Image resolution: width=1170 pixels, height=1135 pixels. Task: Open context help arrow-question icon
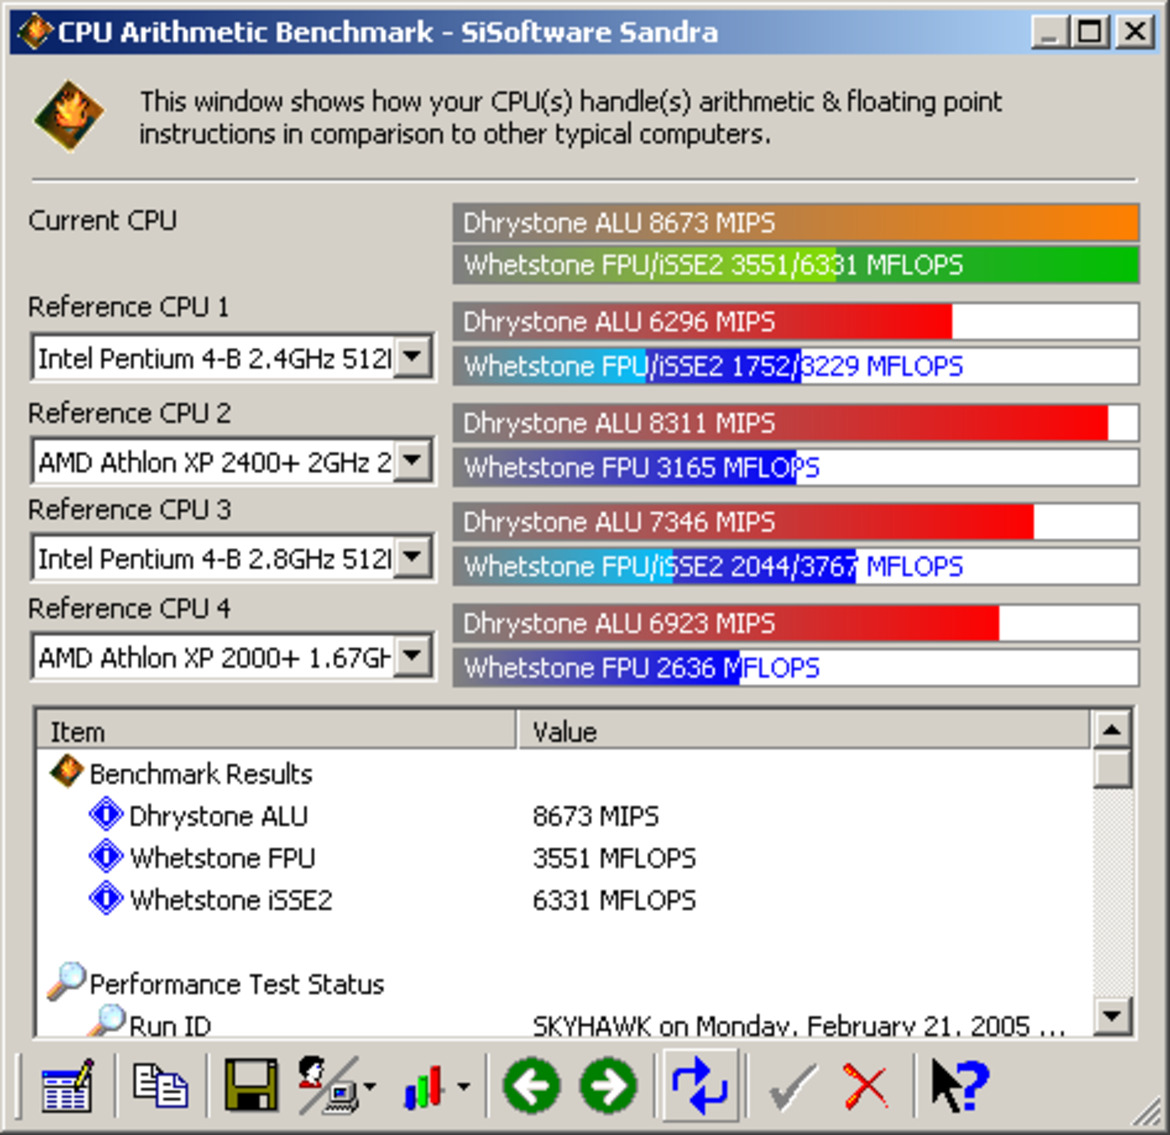point(960,1086)
